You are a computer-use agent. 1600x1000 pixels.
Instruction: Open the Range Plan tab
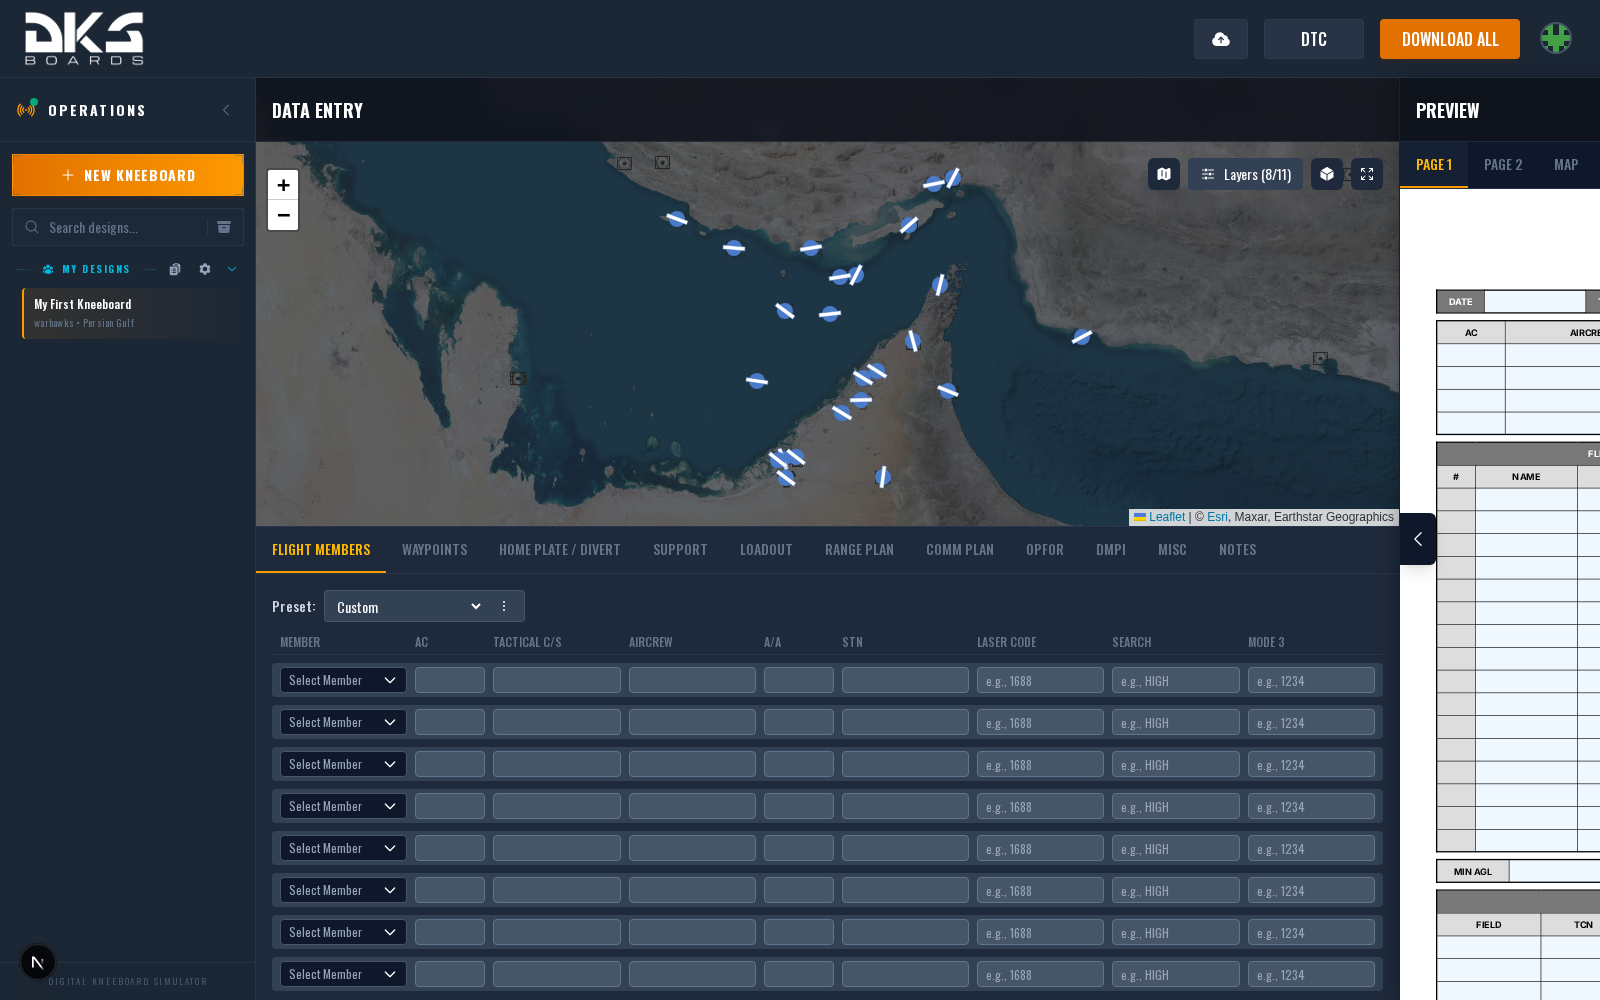(859, 550)
